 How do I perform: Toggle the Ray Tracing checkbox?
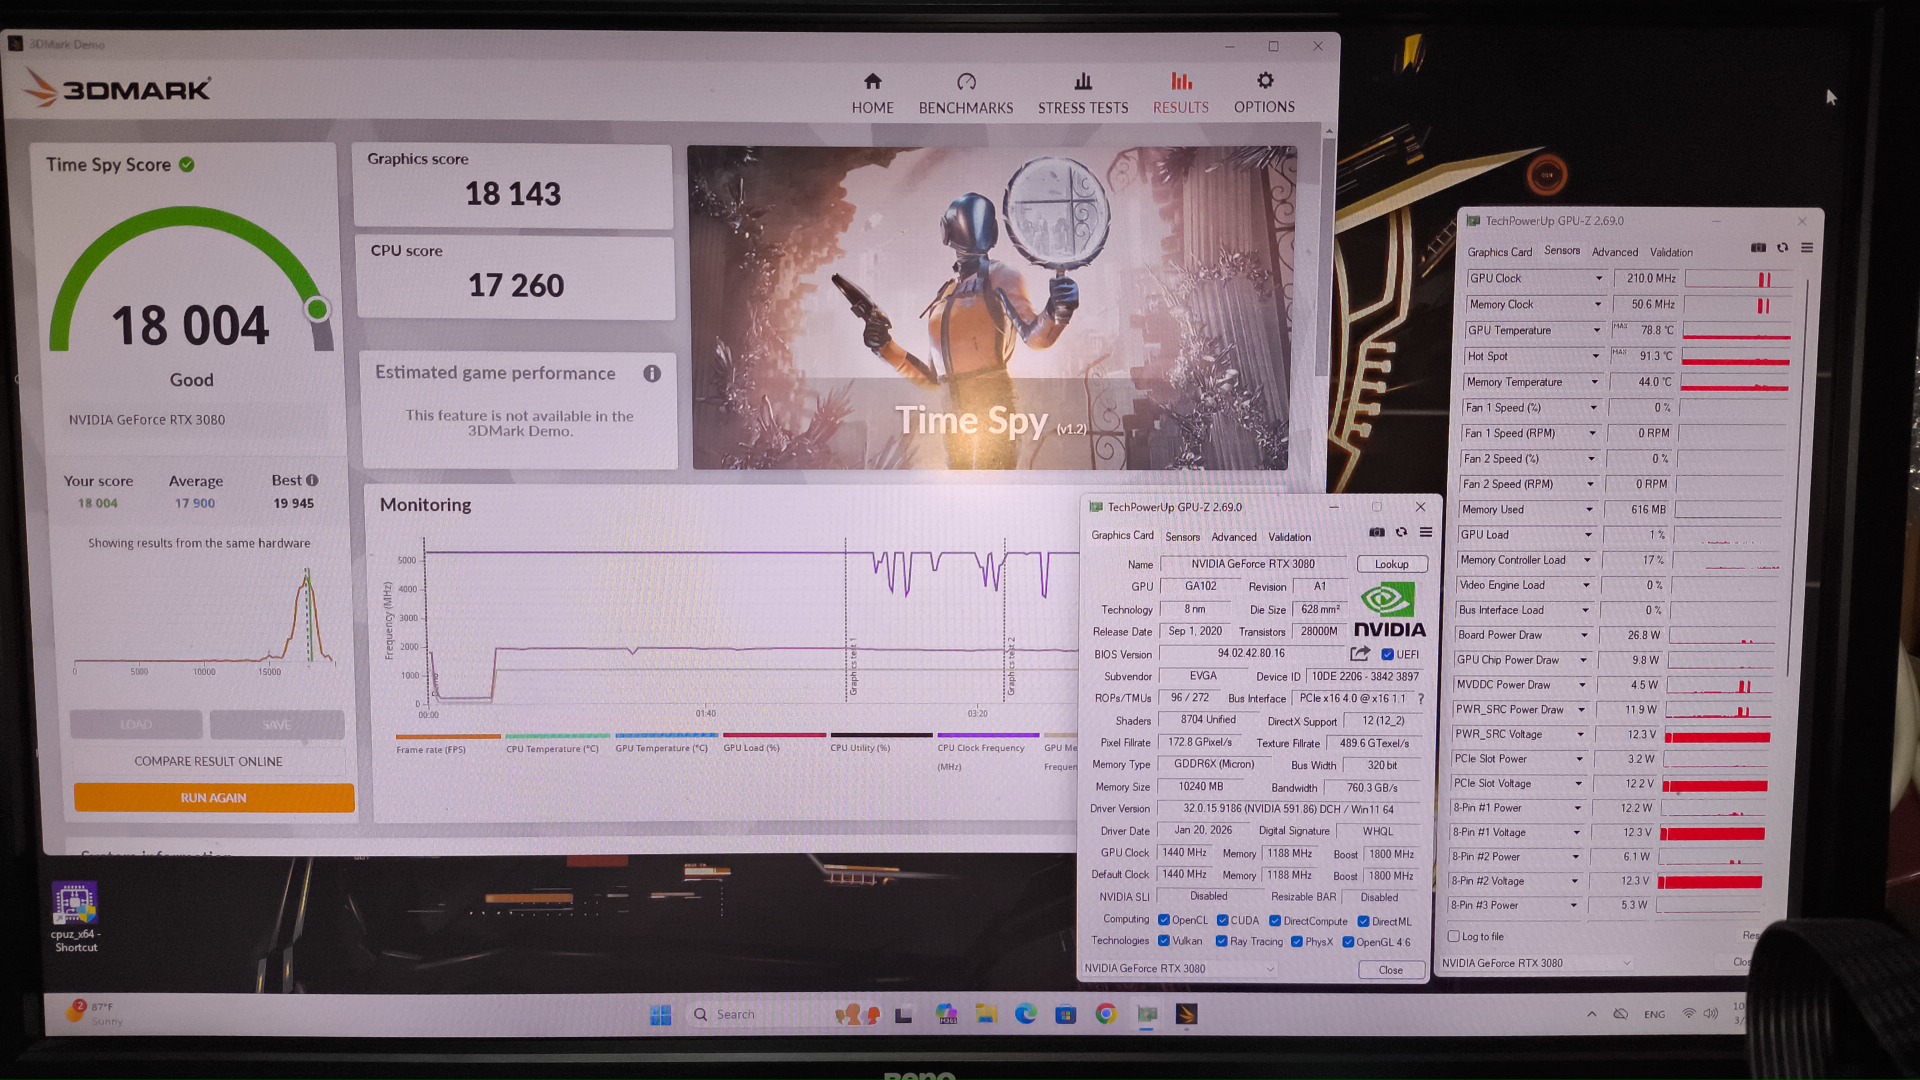click(x=1221, y=941)
